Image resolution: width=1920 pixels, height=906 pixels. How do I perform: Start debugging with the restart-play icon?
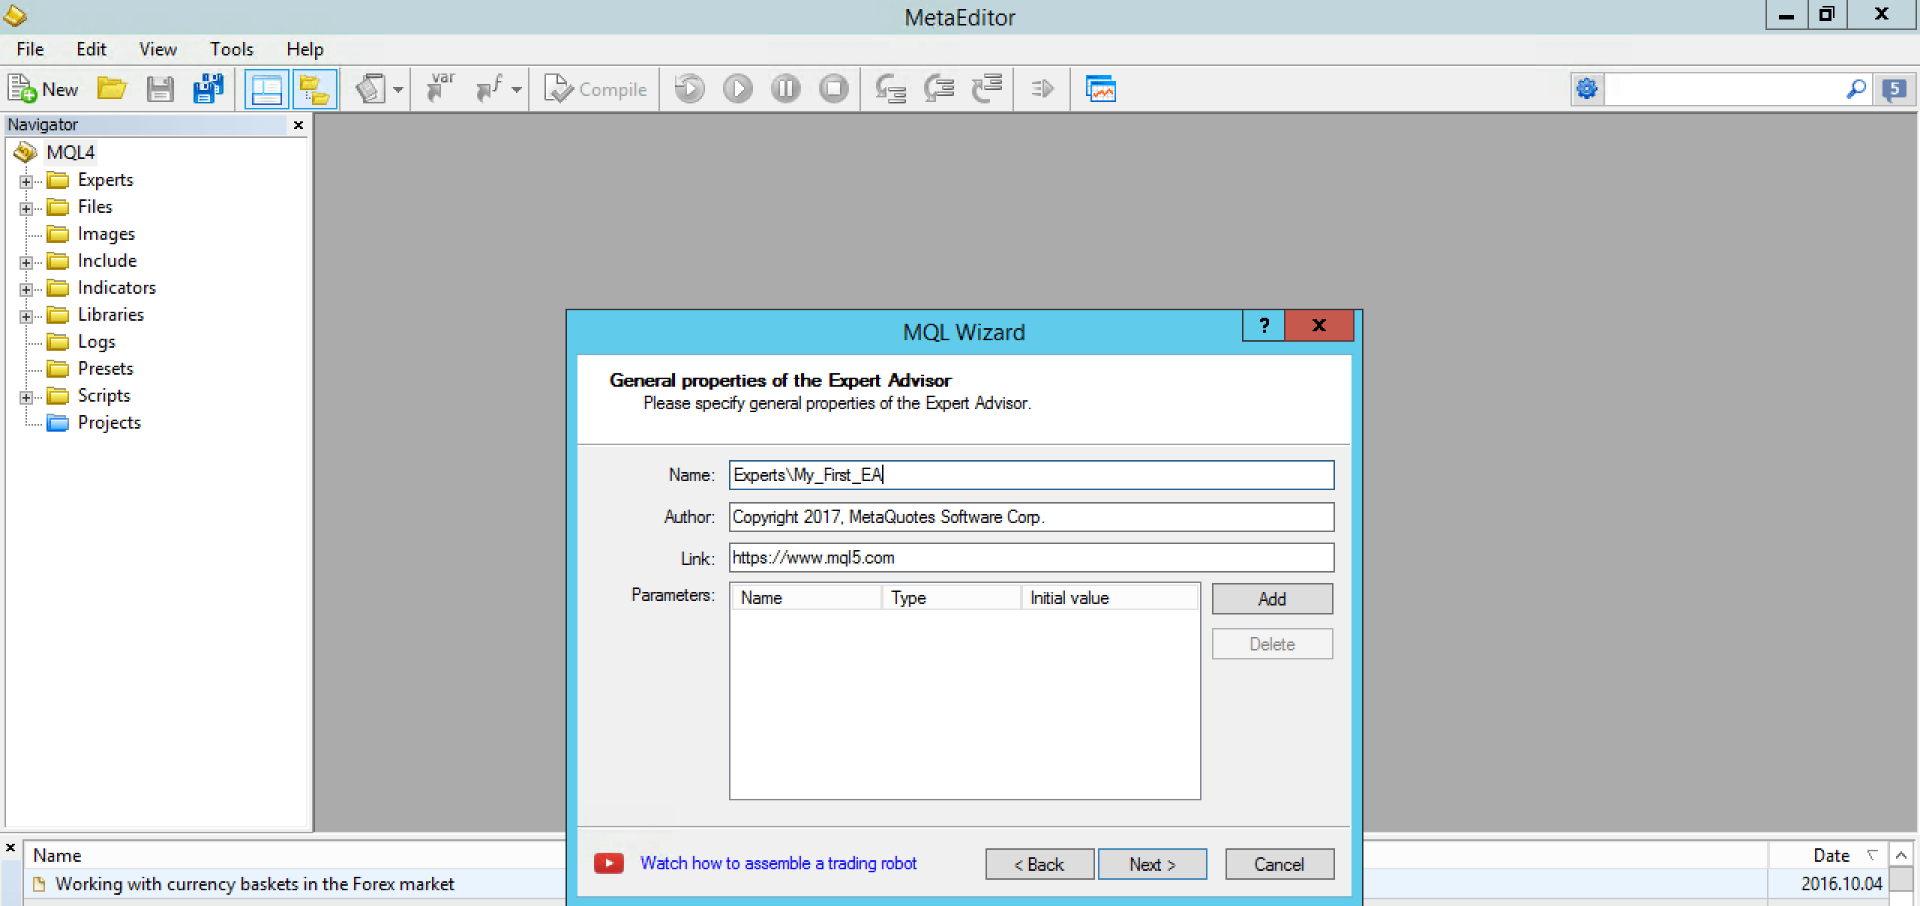click(689, 89)
